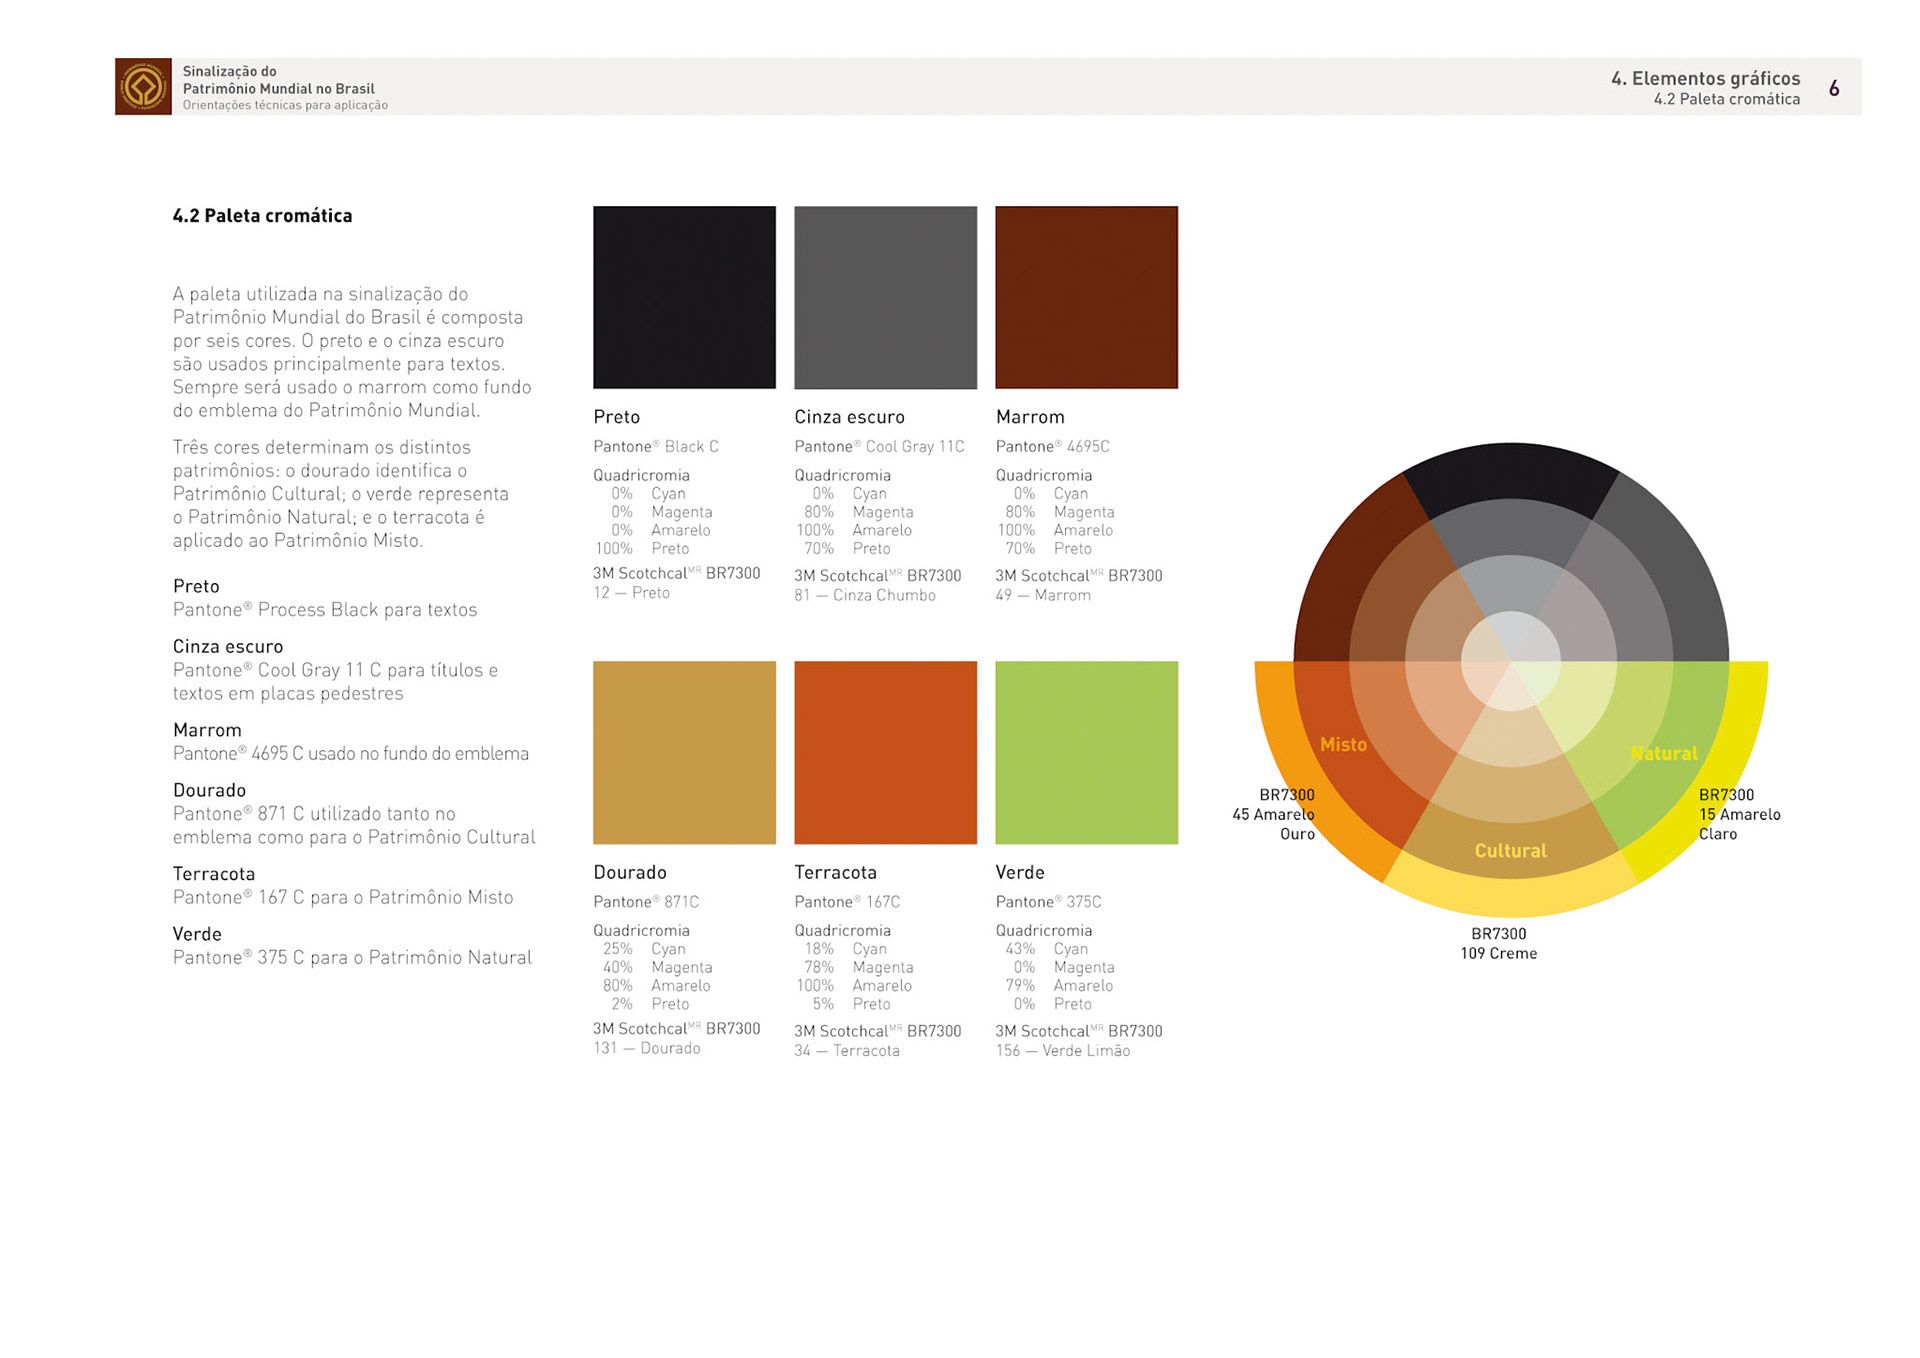Viewport: 1920px width, 1358px height.
Task: Click 'Pantone Black C' label
Action: (656, 446)
